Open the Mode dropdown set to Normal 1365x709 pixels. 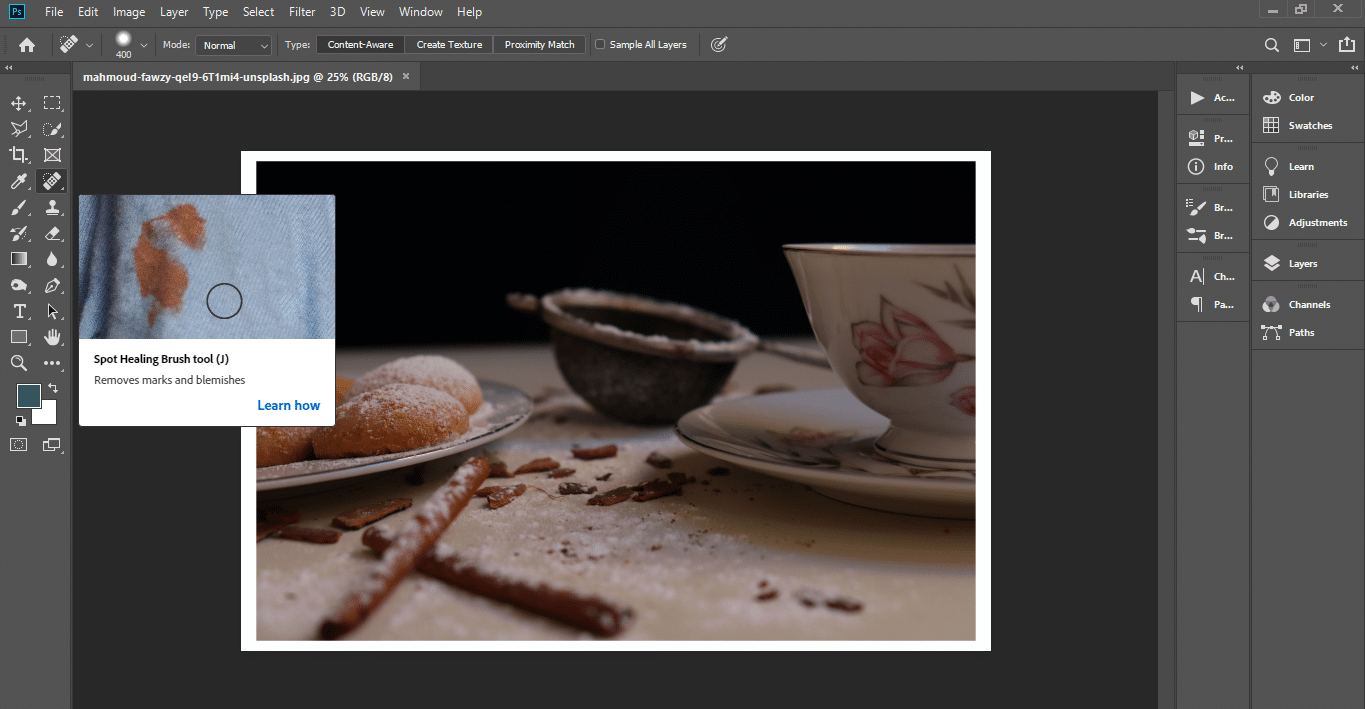(233, 45)
